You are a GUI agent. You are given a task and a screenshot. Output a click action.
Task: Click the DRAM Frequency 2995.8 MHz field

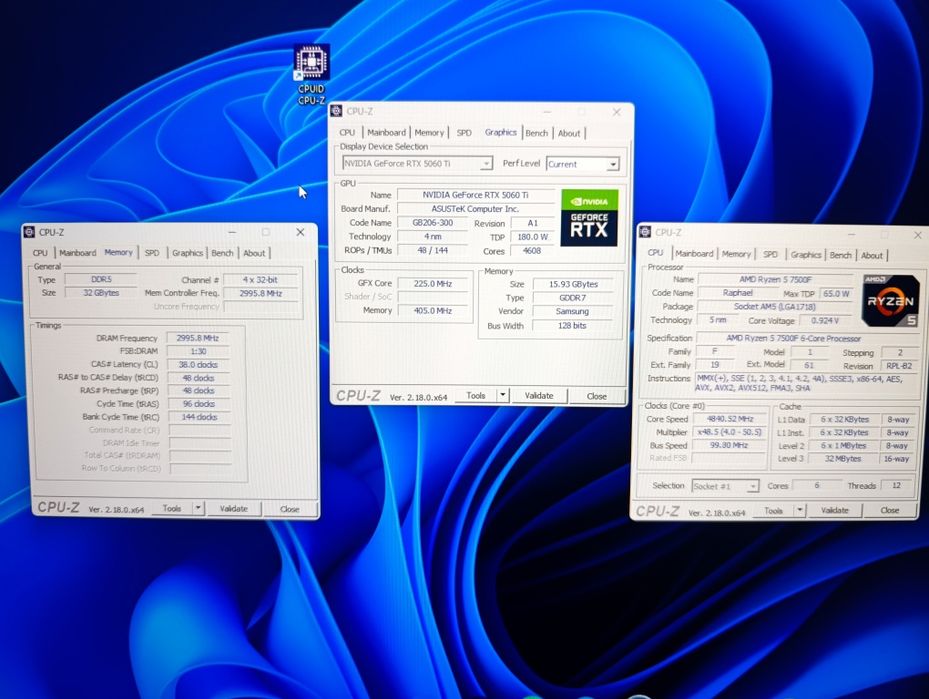(x=198, y=338)
